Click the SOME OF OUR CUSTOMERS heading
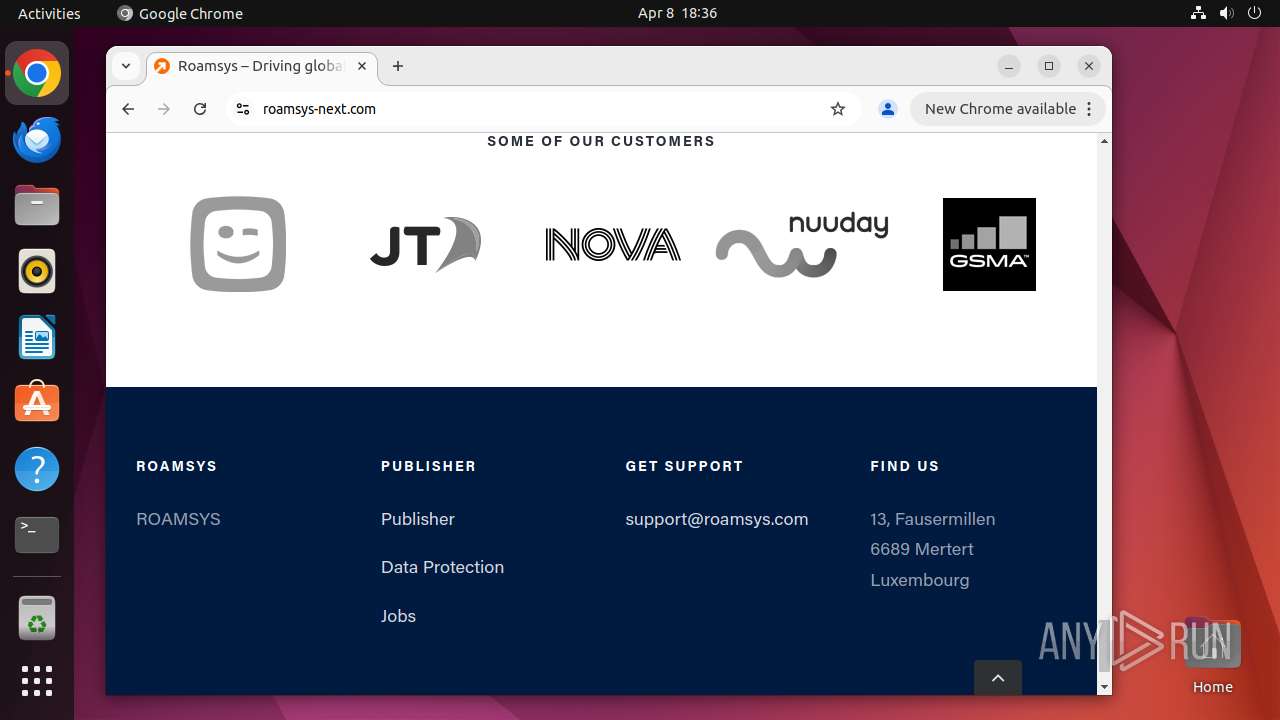The height and width of the screenshot is (720, 1280). pos(601,141)
